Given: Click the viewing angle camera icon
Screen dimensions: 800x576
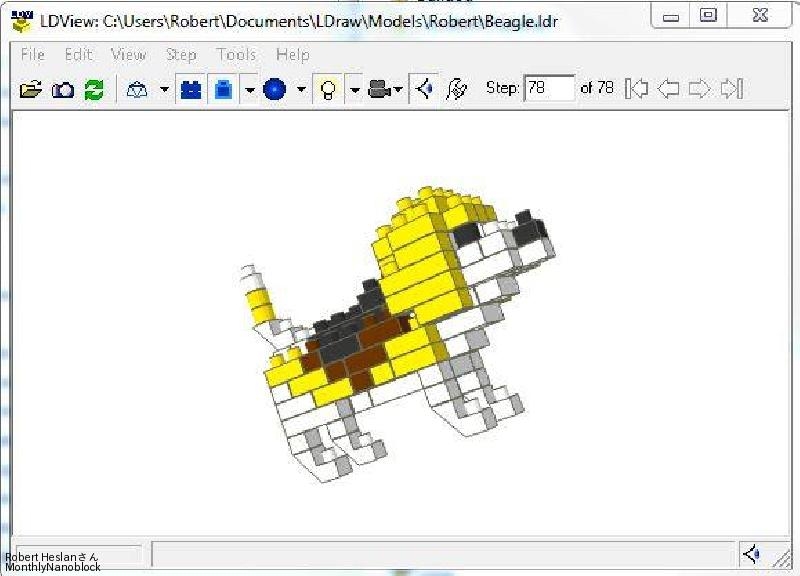Looking at the screenshot, I should (x=380, y=89).
